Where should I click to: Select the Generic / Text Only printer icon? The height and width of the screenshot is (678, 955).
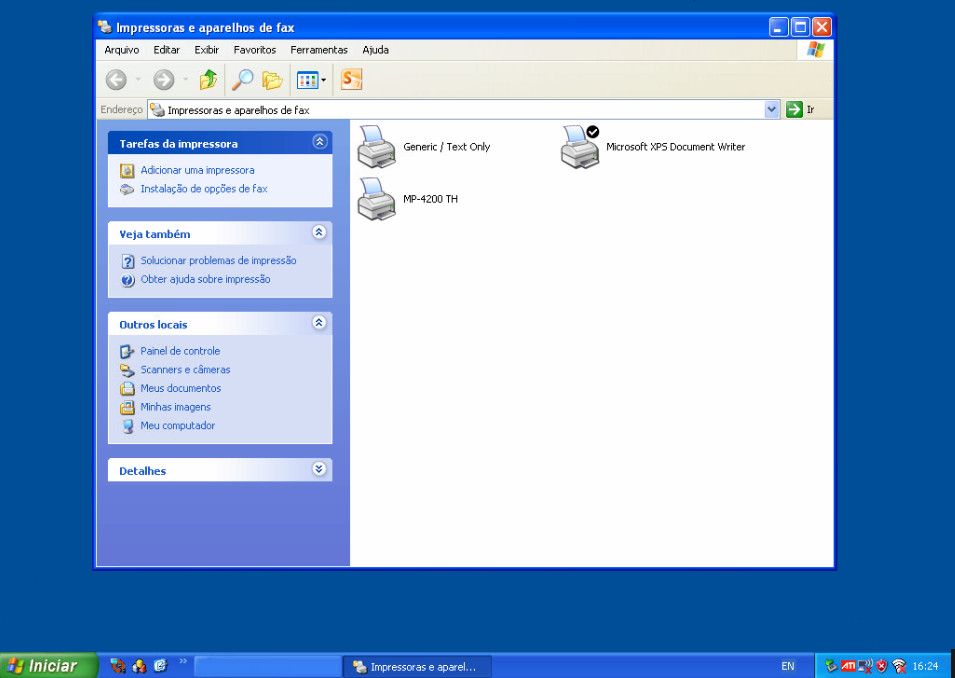377,147
